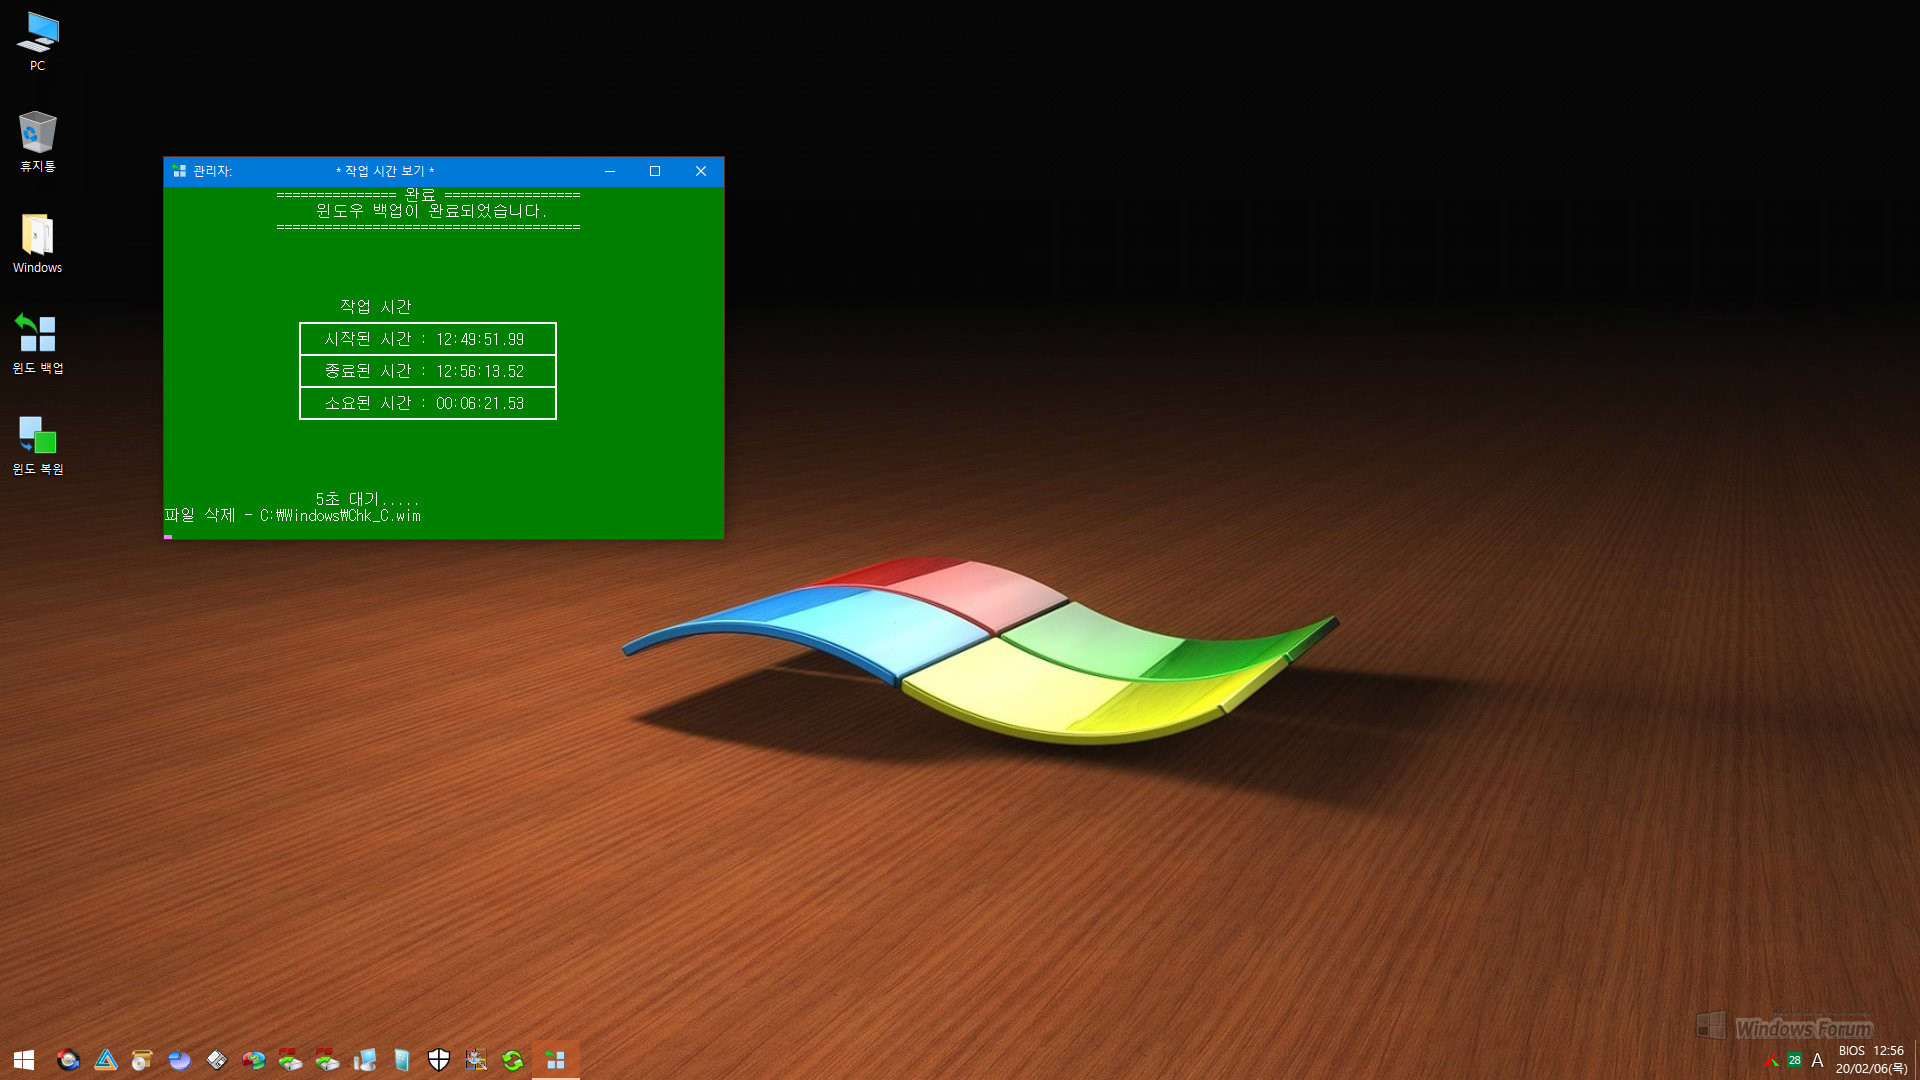
Task: Click the console window icon in title bar
Action: pyautogui.click(x=179, y=172)
